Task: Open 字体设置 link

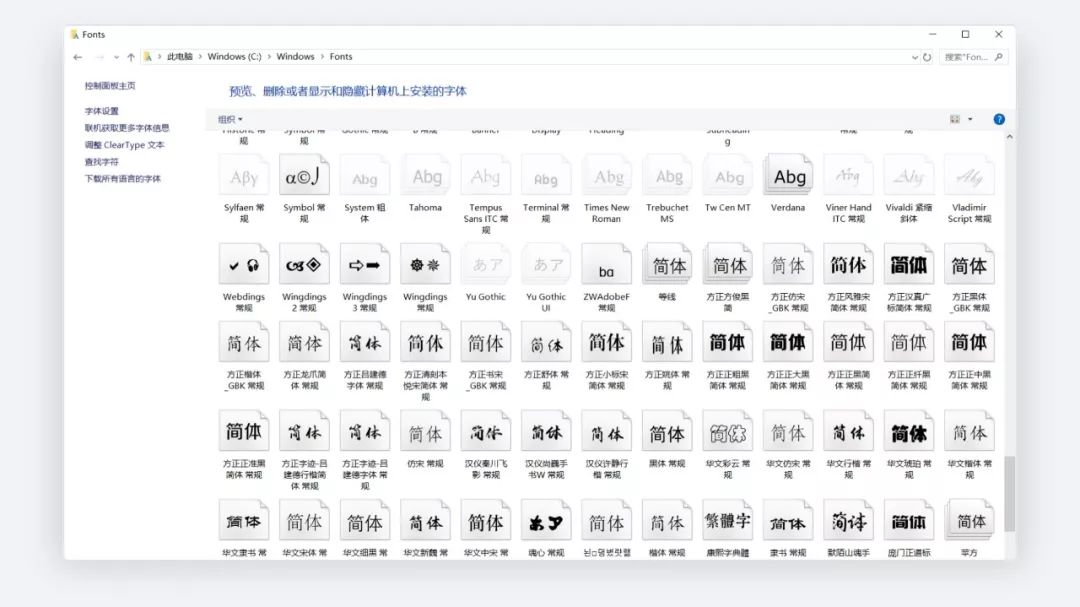Action: 101,111
